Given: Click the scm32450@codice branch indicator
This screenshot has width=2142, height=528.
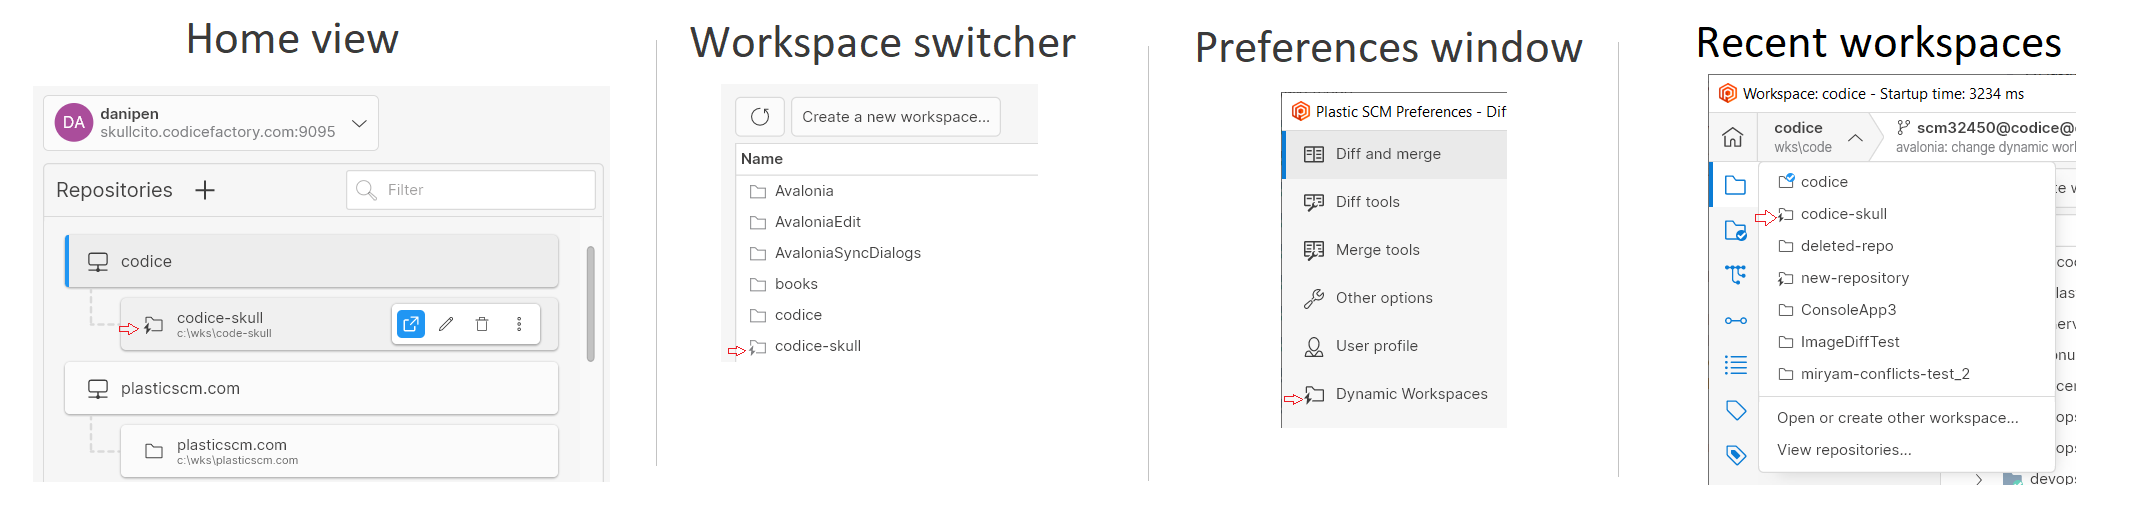Looking at the screenshot, I should [1986, 137].
